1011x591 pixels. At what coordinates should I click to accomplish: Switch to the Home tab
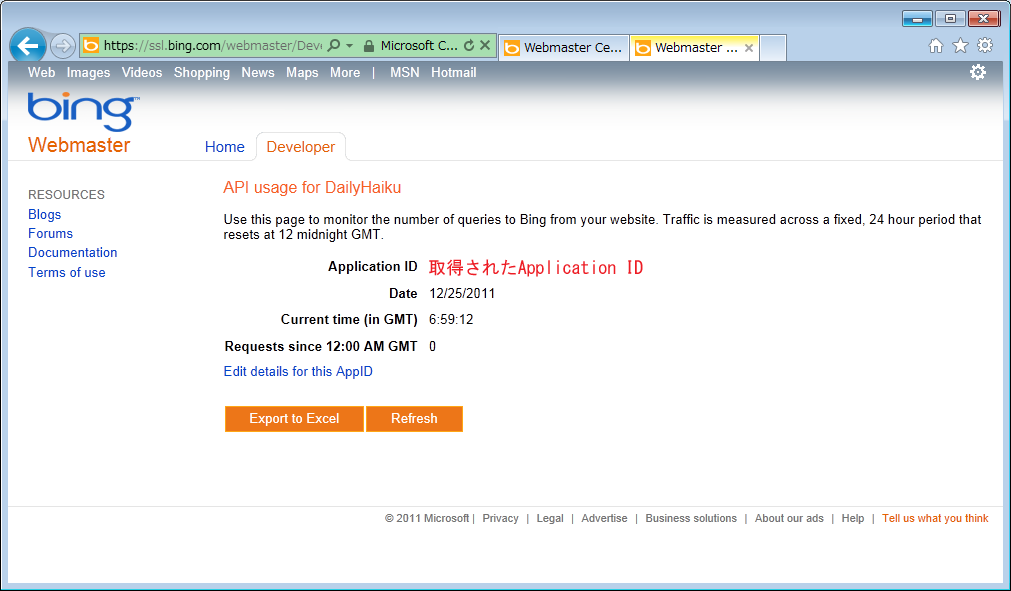coord(224,147)
